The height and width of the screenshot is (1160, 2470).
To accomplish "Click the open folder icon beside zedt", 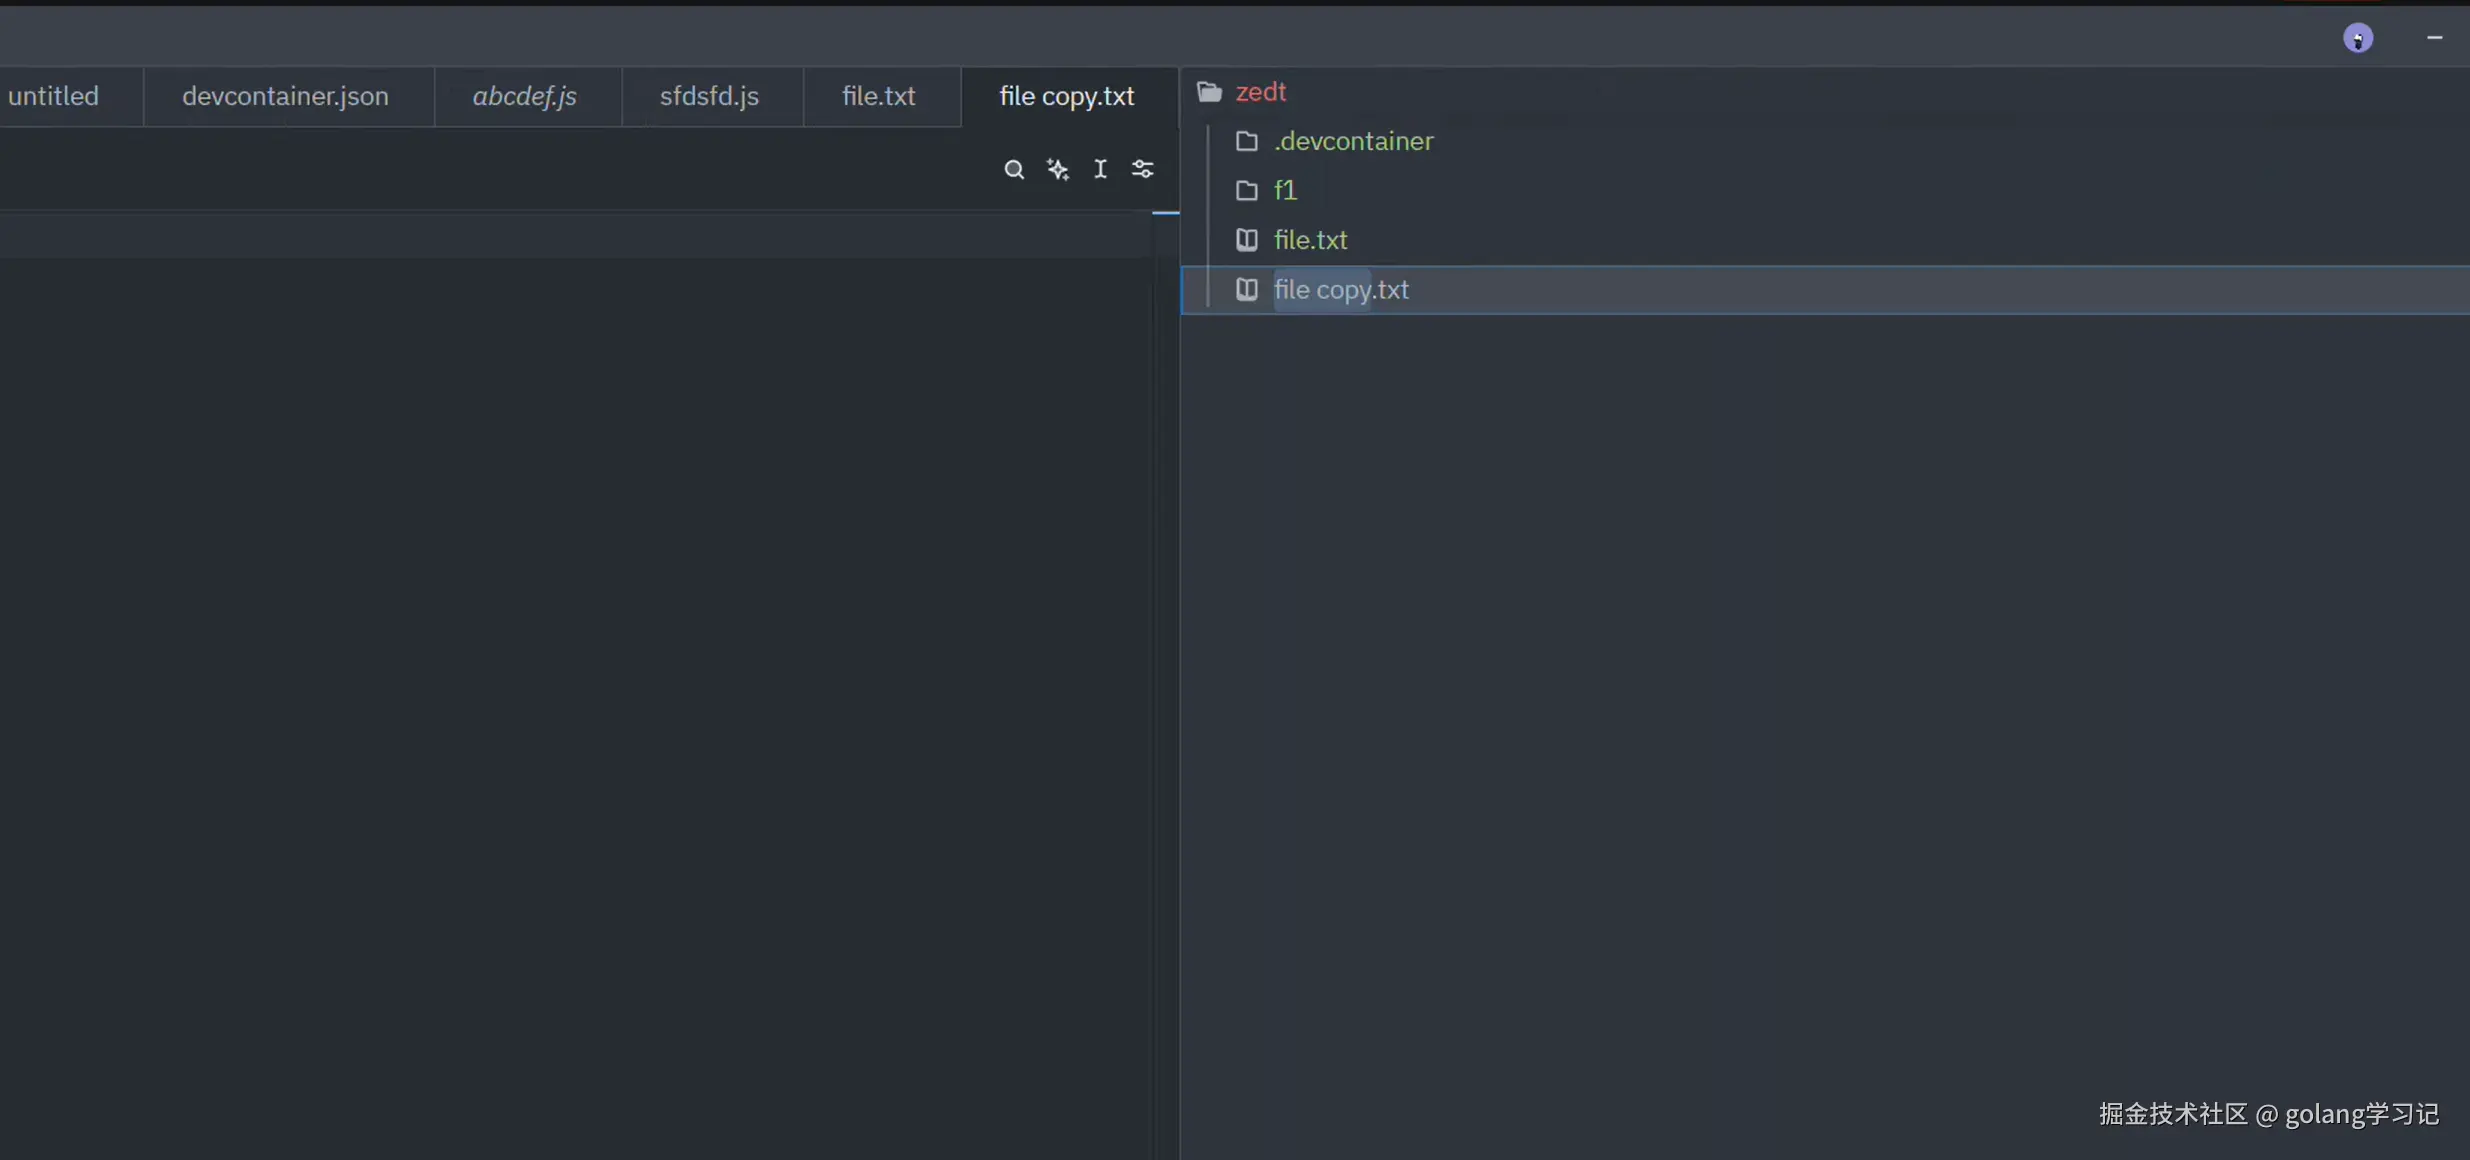I will click(x=1209, y=92).
